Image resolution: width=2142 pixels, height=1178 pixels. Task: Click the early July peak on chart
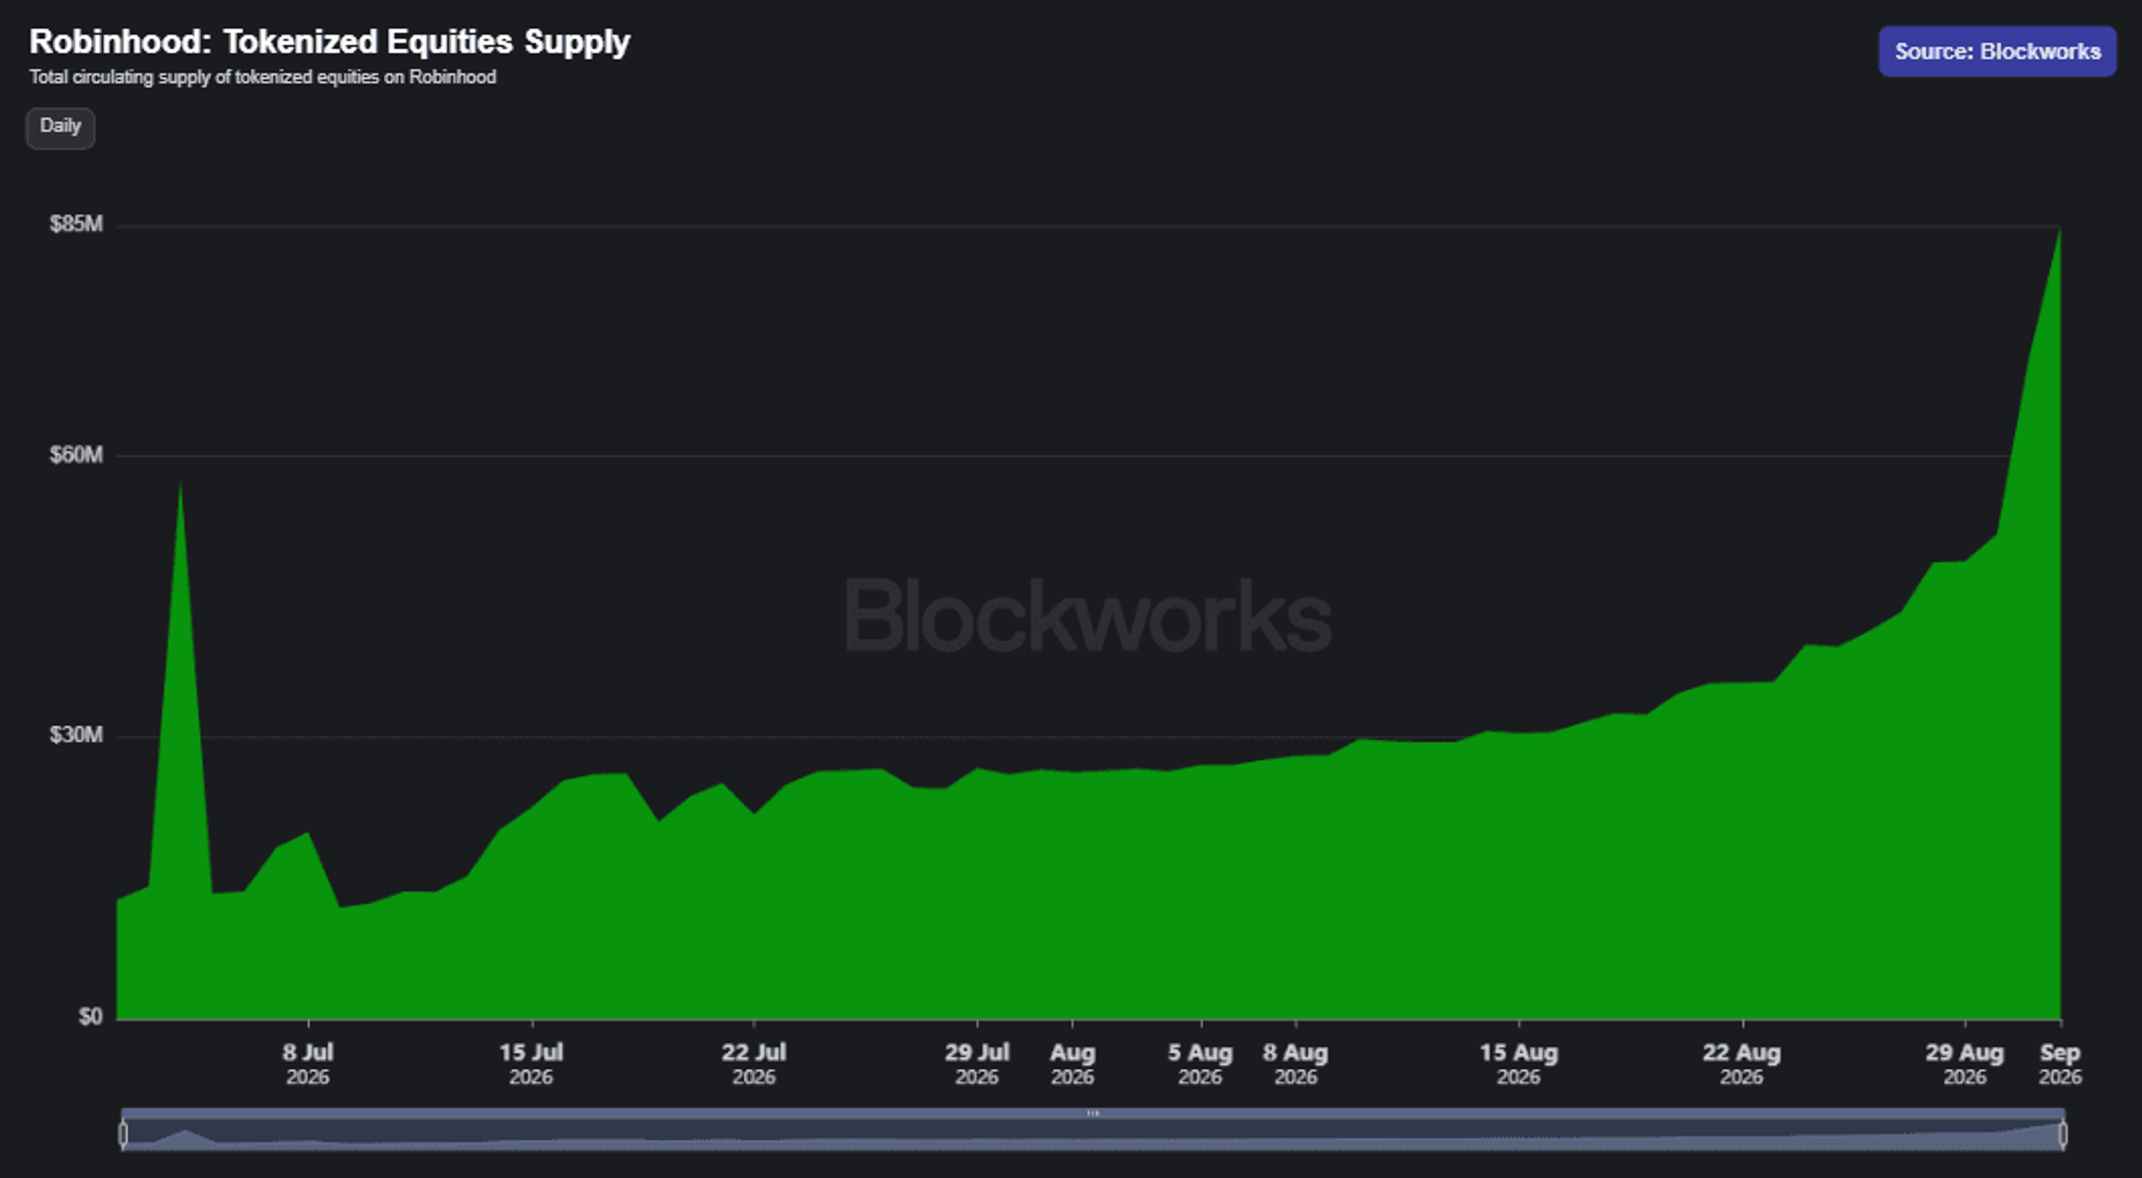180,484
